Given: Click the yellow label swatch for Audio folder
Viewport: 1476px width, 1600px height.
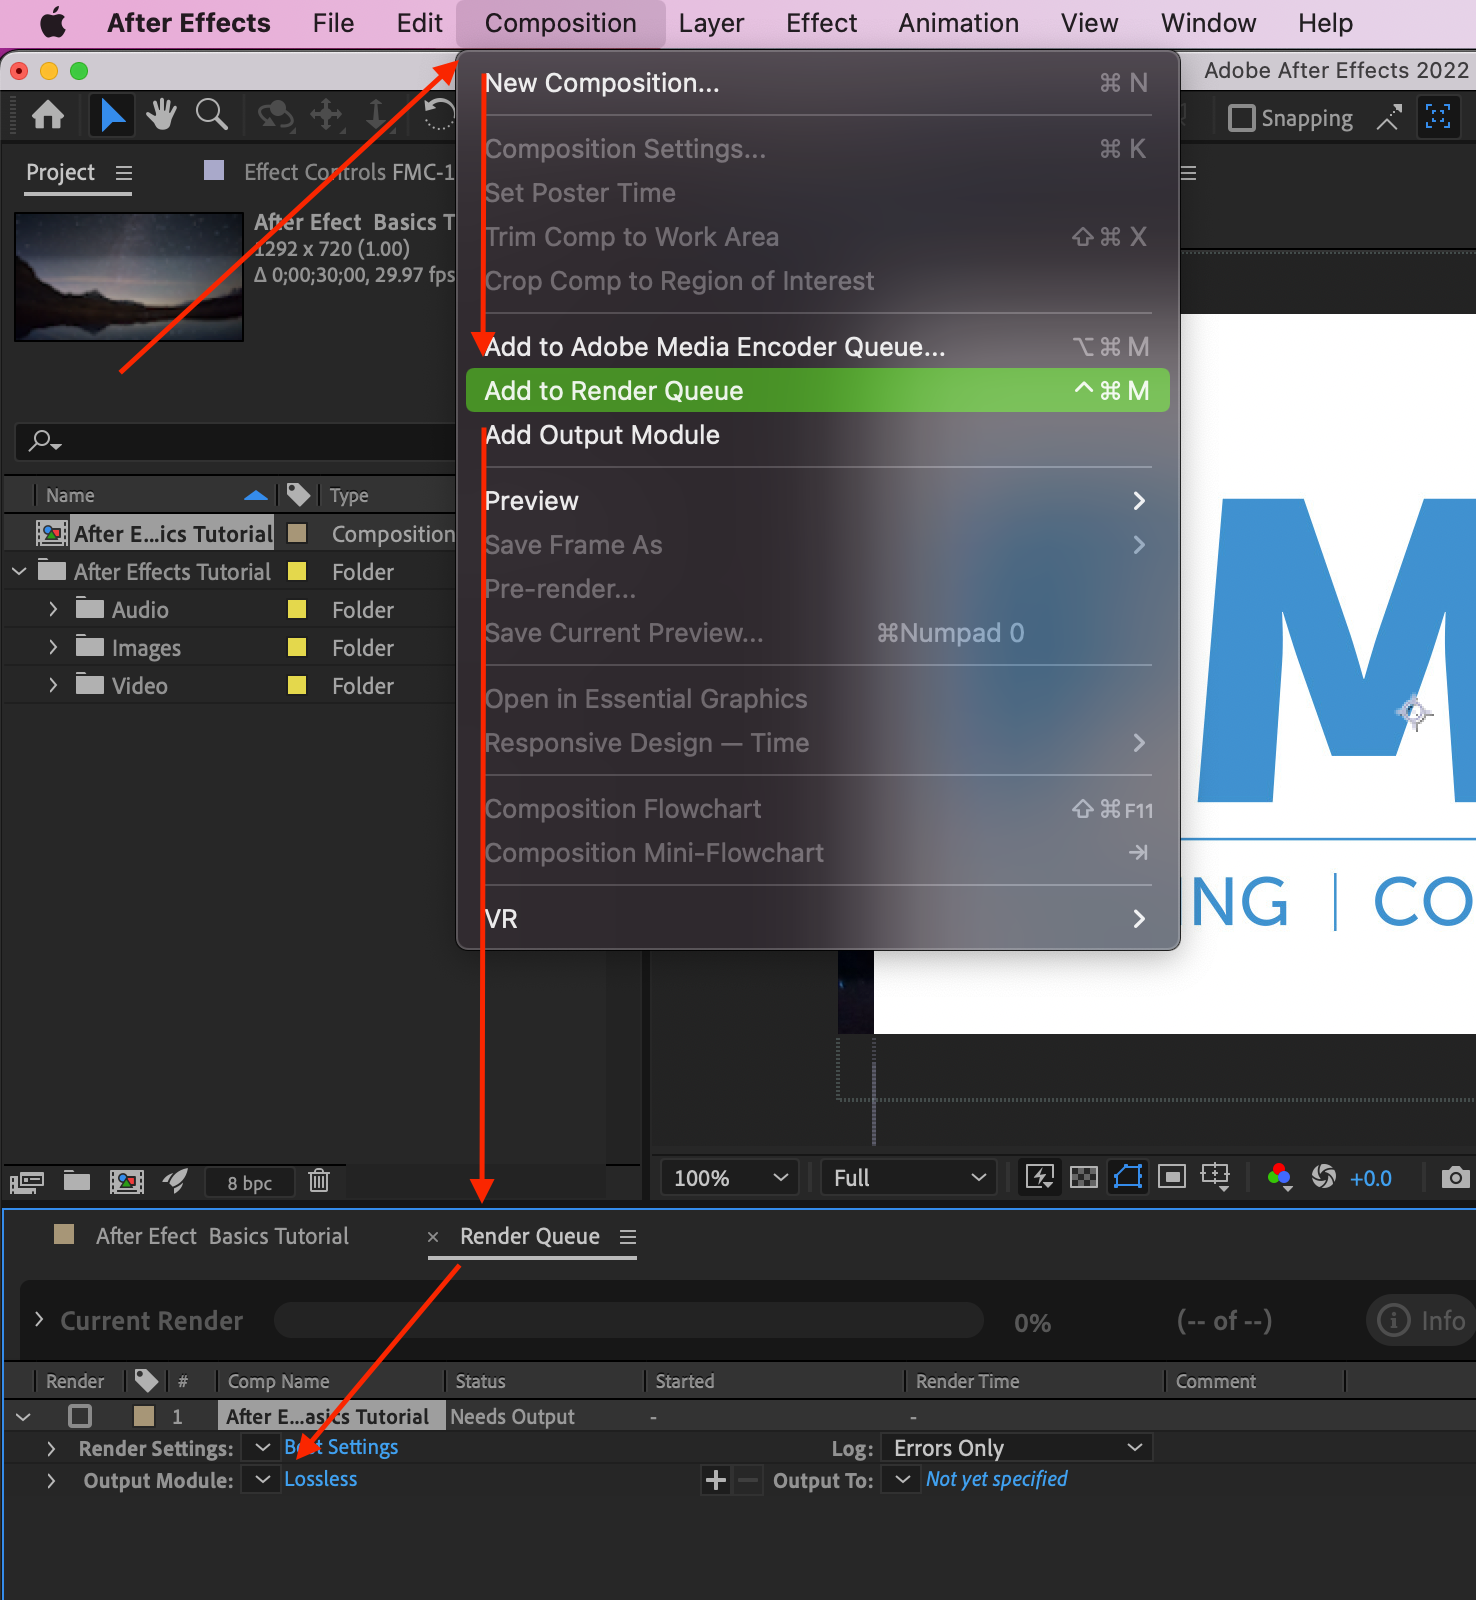Looking at the screenshot, I should [297, 609].
